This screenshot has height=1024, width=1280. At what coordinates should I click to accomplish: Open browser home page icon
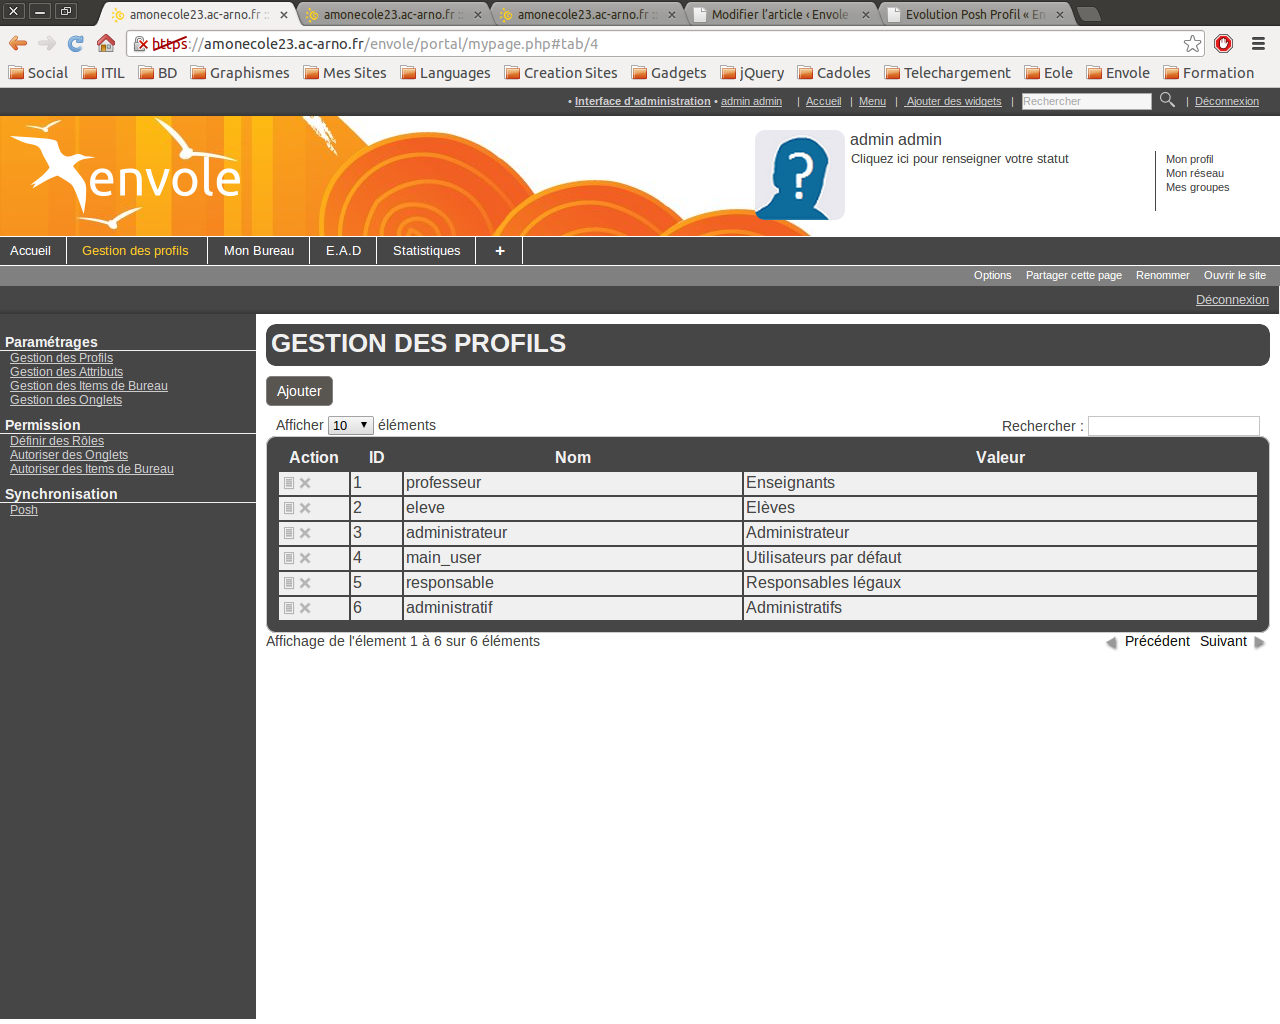106,44
